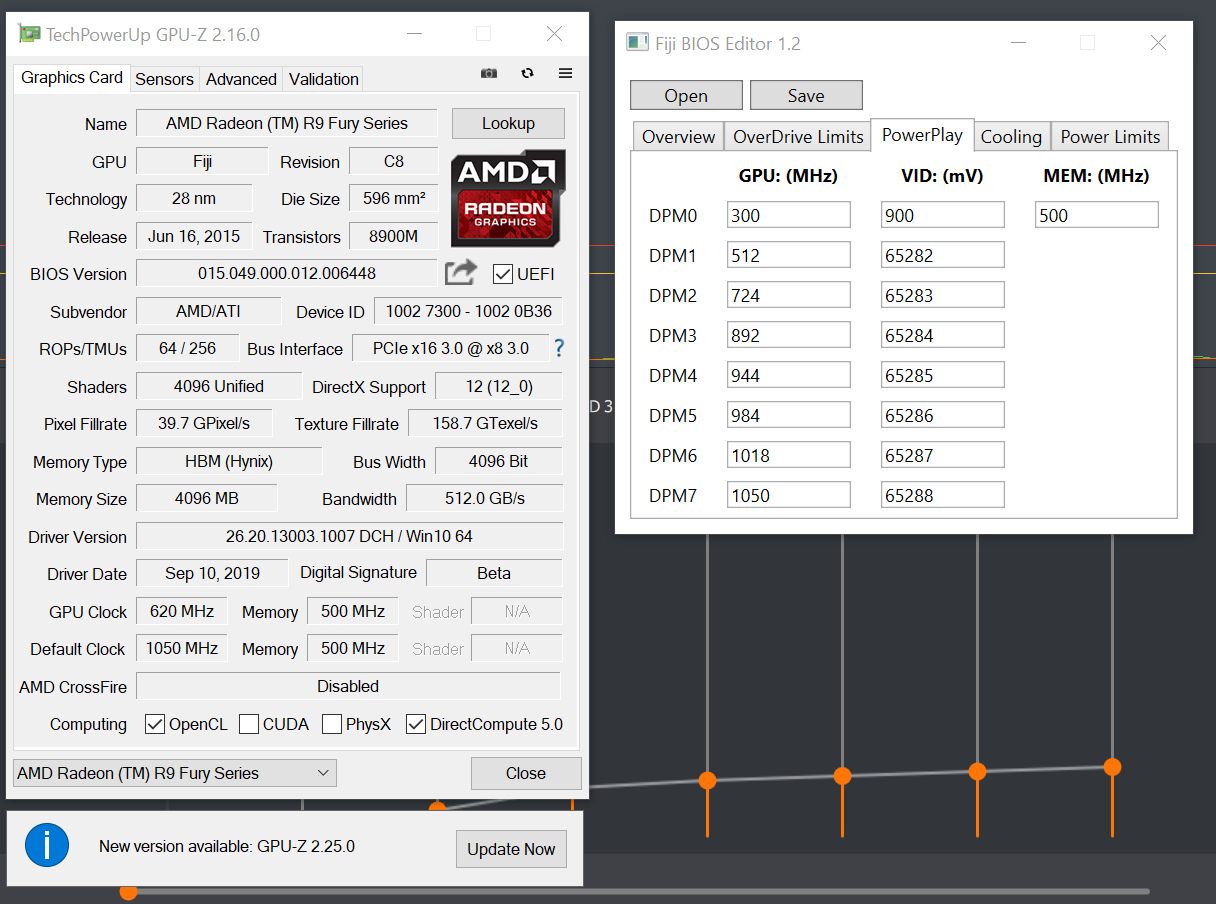Click the DPM7 VID field showing 65288

pos(943,495)
